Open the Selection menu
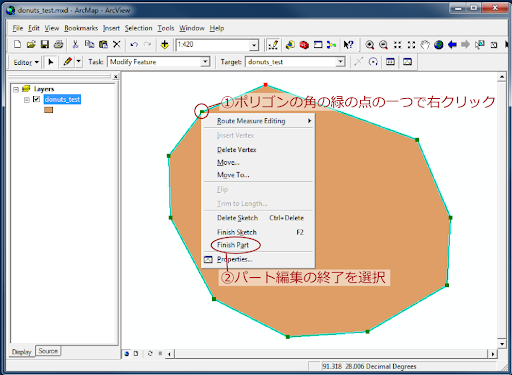 point(138,28)
